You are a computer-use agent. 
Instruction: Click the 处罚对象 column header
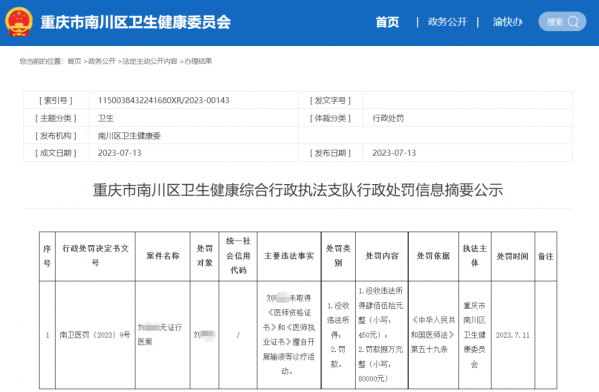pyautogui.click(x=205, y=256)
